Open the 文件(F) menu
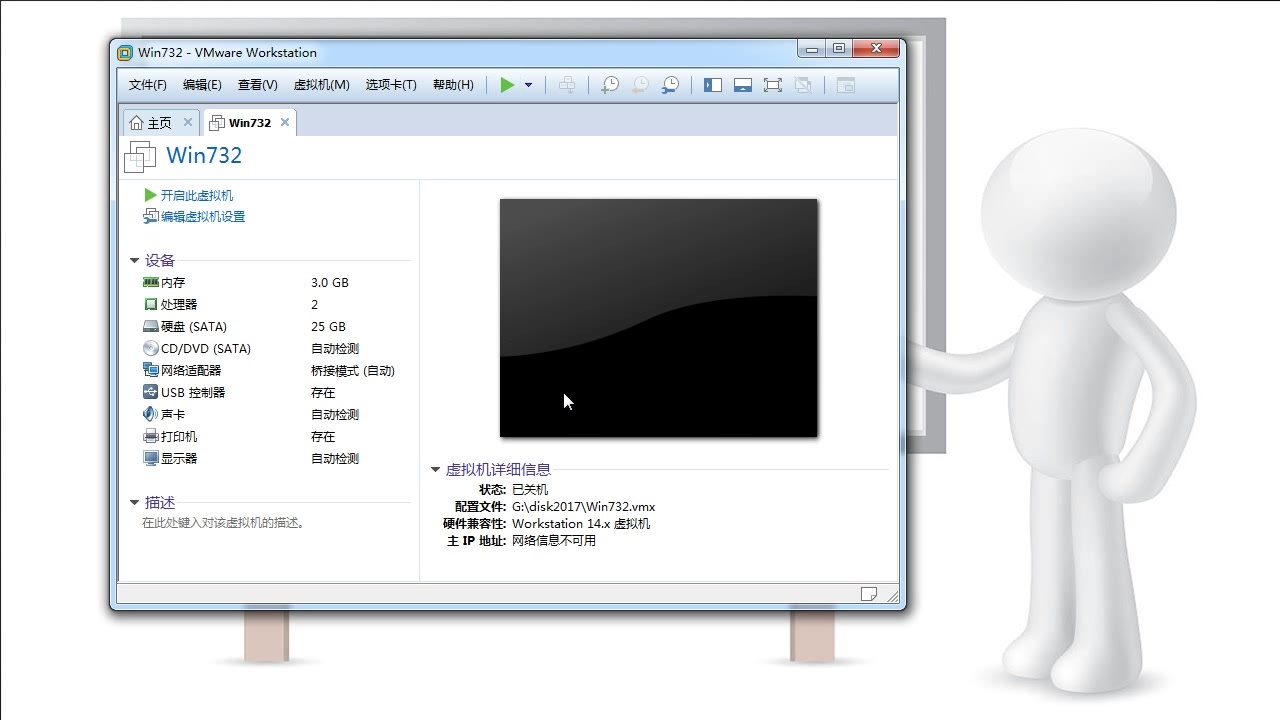The image size is (1280, 720). pos(148,85)
